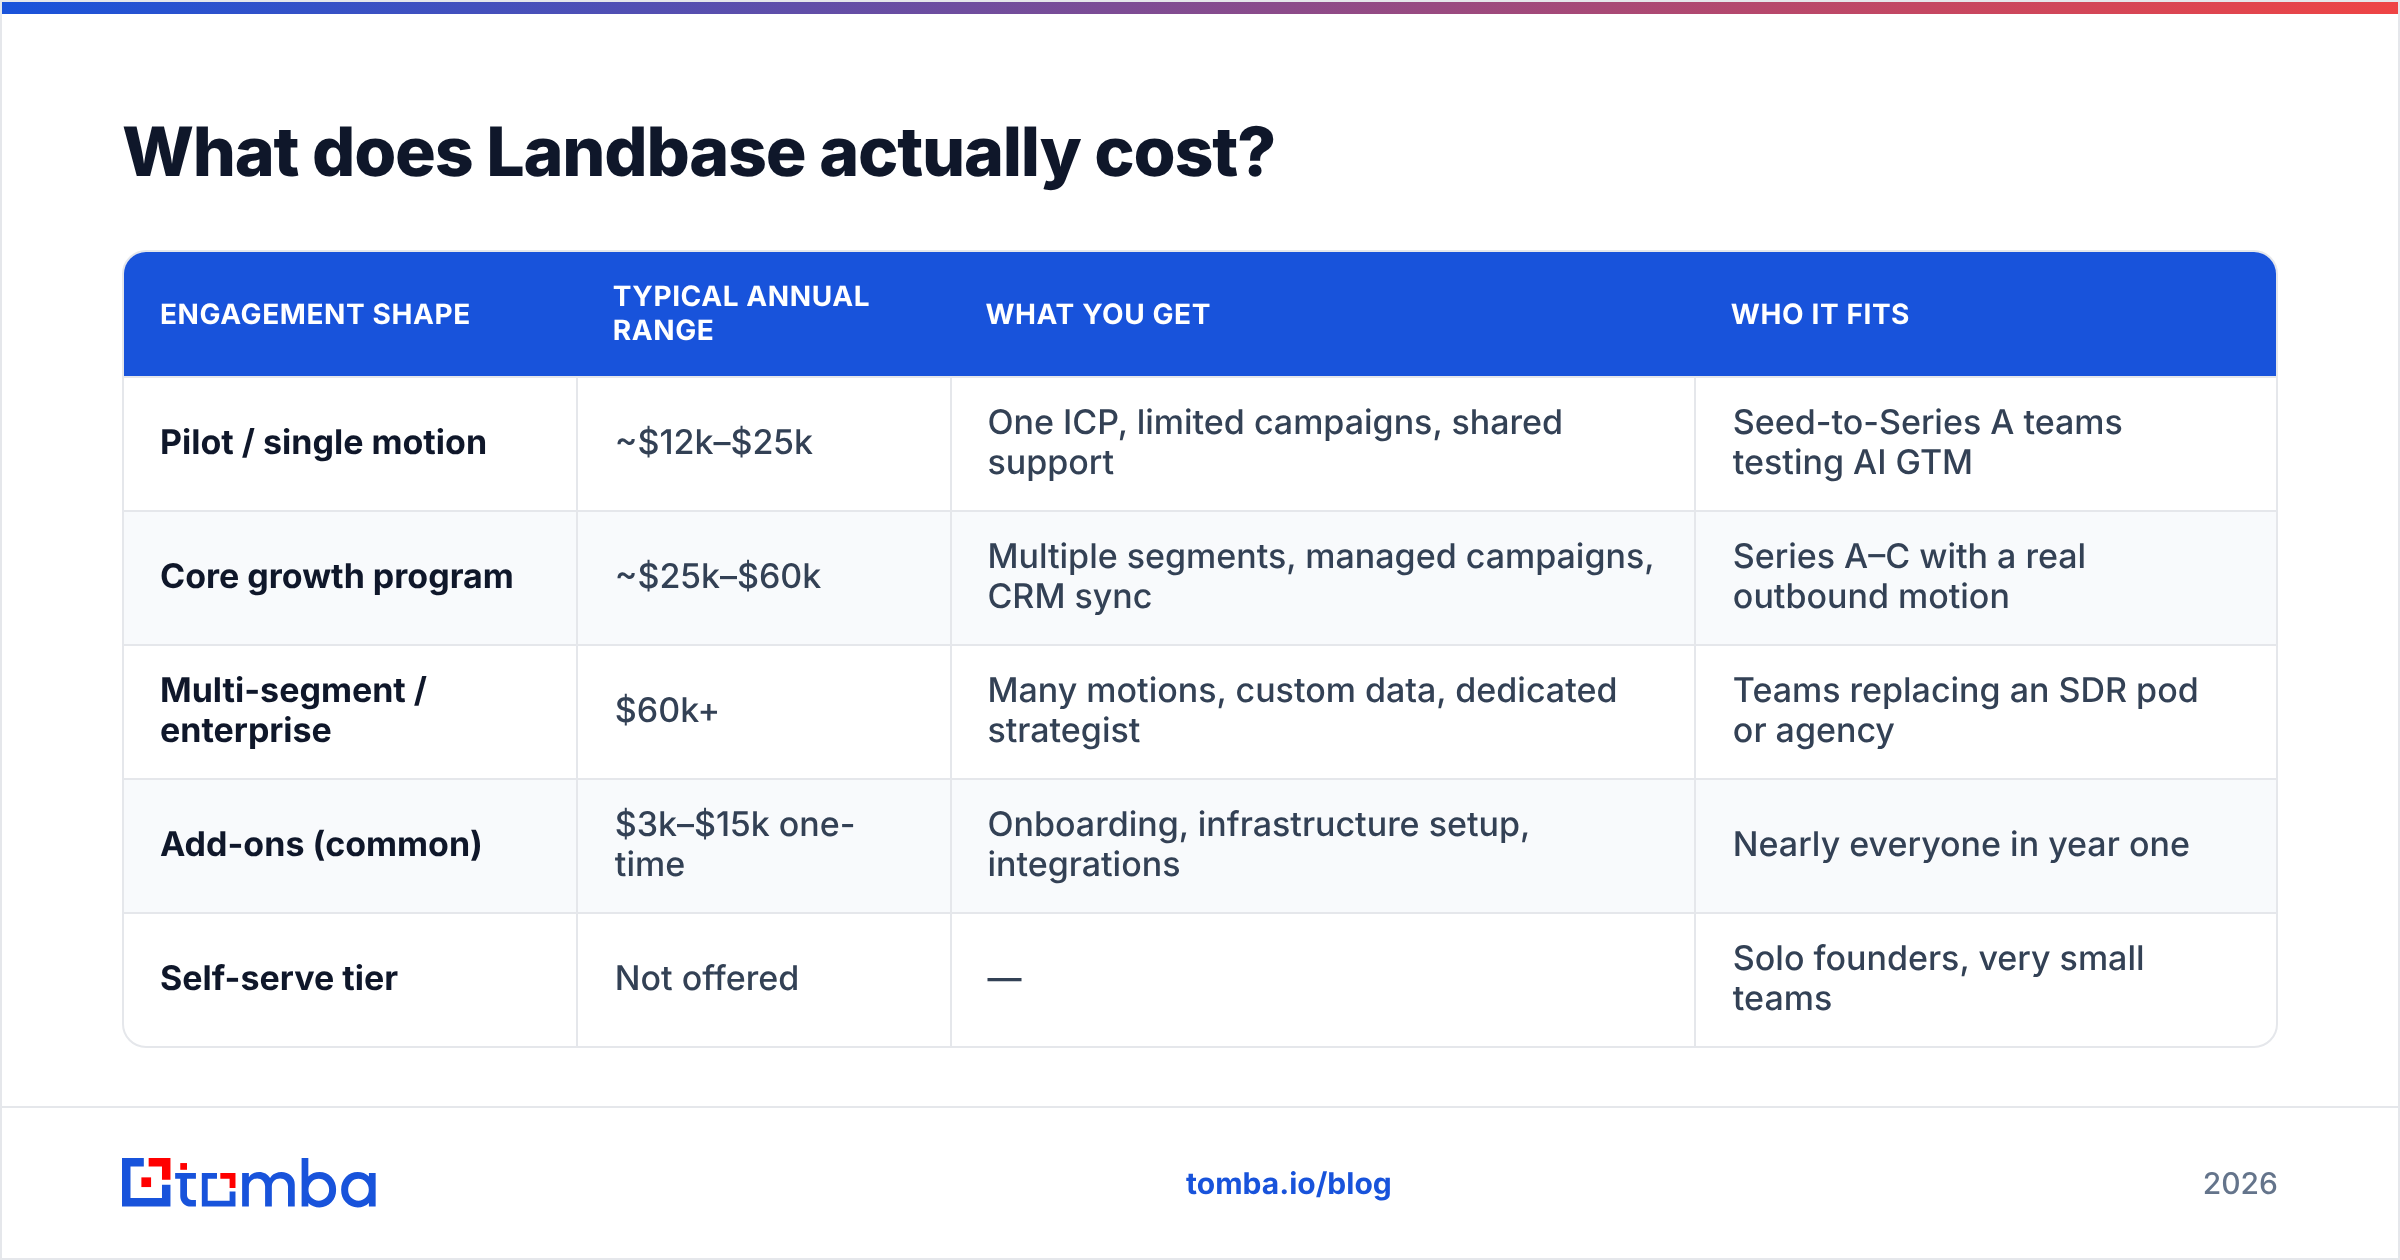2400x1260 pixels.
Task: Click 'Series A–C with a real outbound motion'
Action: click(1909, 576)
